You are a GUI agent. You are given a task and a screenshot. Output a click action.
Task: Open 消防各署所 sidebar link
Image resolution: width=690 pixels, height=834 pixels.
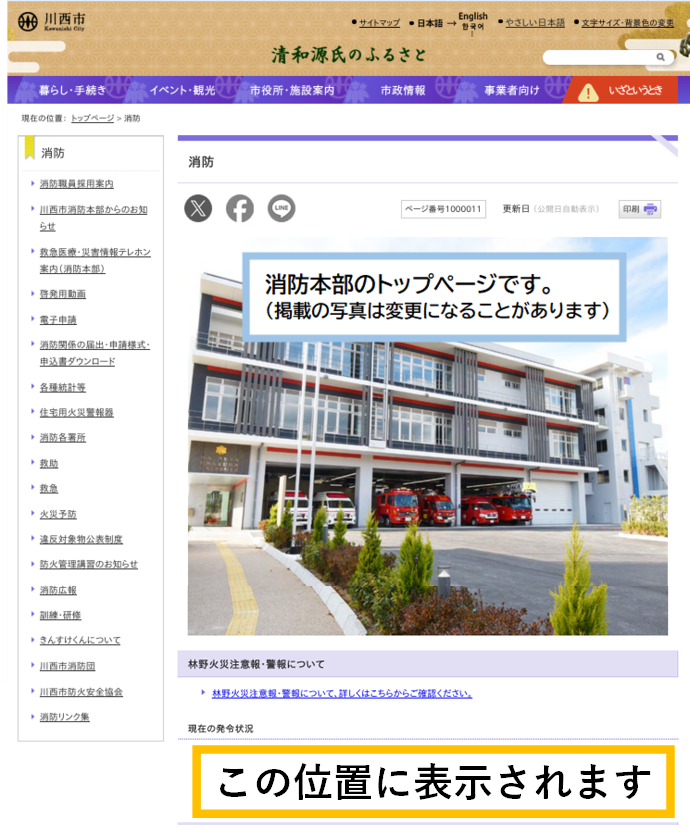pyautogui.click(x=63, y=437)
